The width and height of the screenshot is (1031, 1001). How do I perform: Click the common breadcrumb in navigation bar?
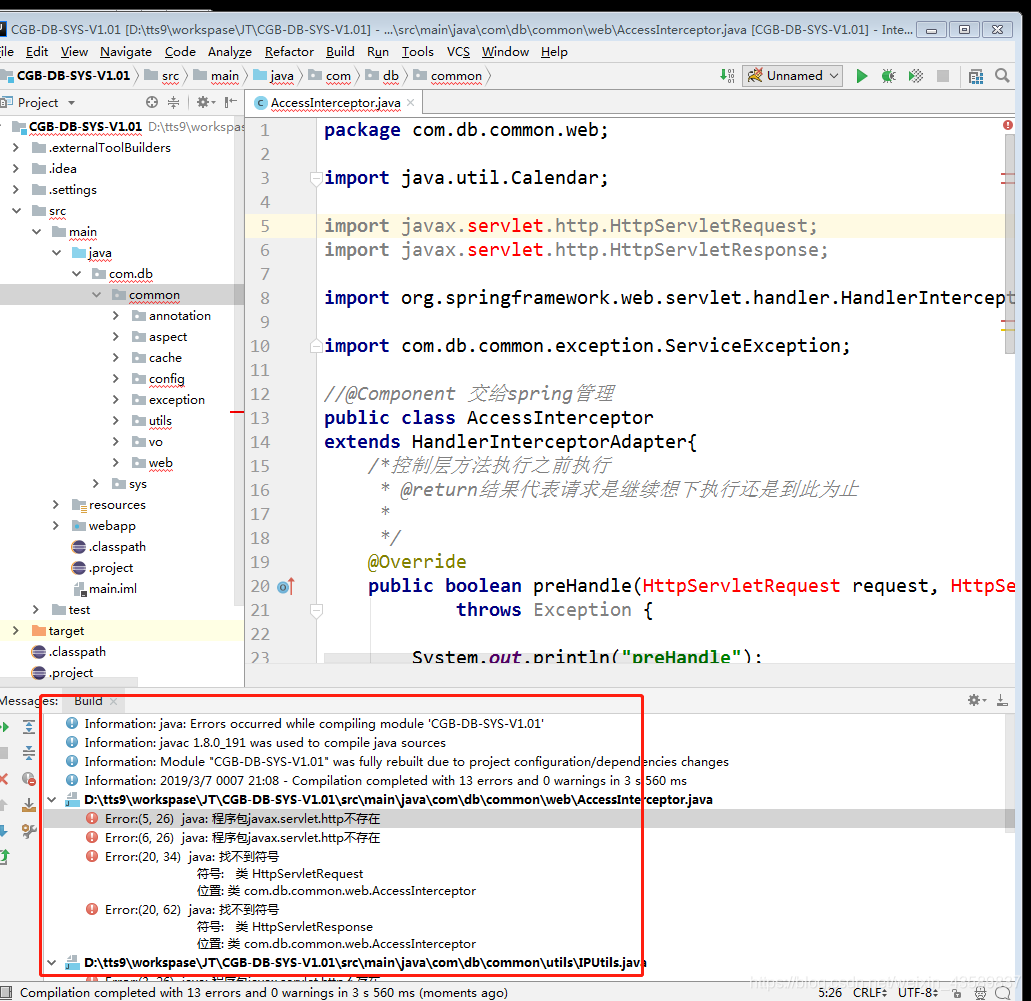[456, 76]
